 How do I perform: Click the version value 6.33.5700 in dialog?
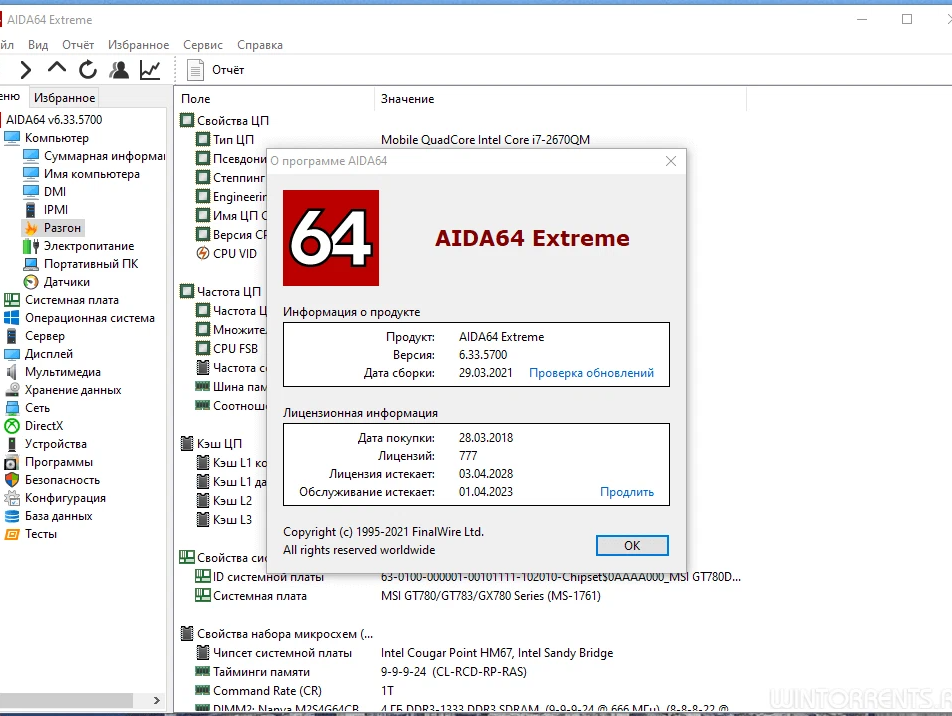tap(483, 355)
